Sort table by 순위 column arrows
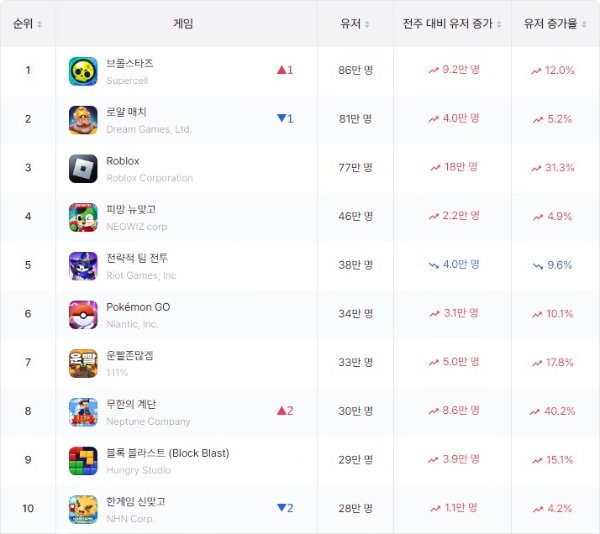 39,24
